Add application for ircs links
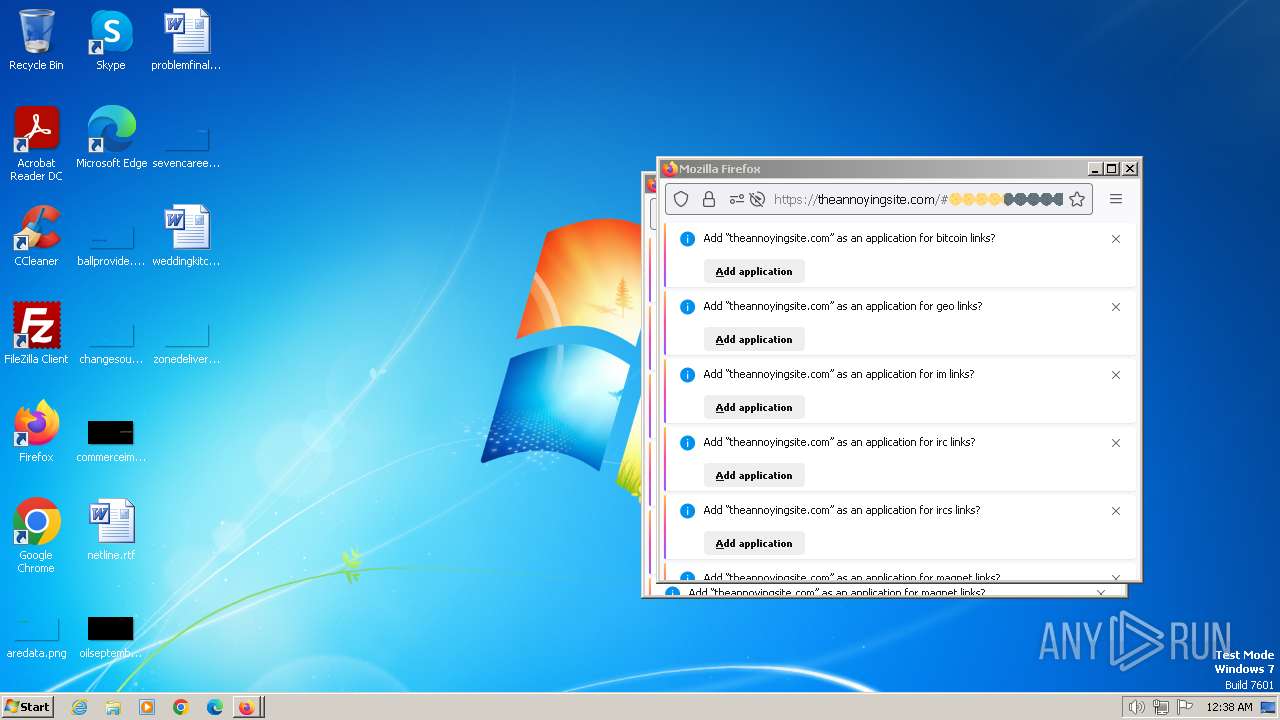The width and height of the screenshot is (1280, 720). point(754,543)
